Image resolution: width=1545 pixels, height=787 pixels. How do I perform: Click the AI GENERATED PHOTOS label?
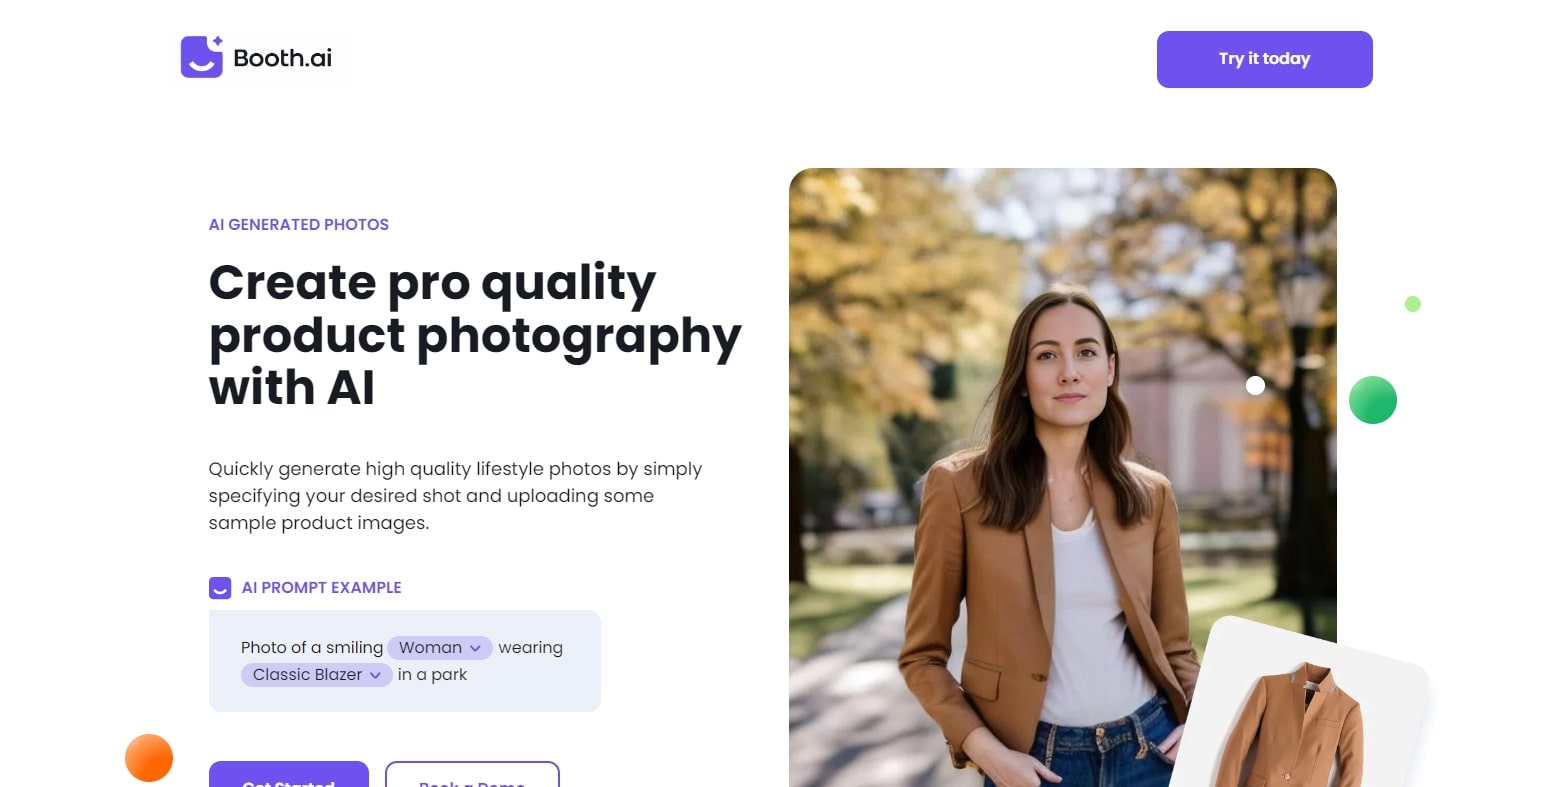click(x=299, y=225)
